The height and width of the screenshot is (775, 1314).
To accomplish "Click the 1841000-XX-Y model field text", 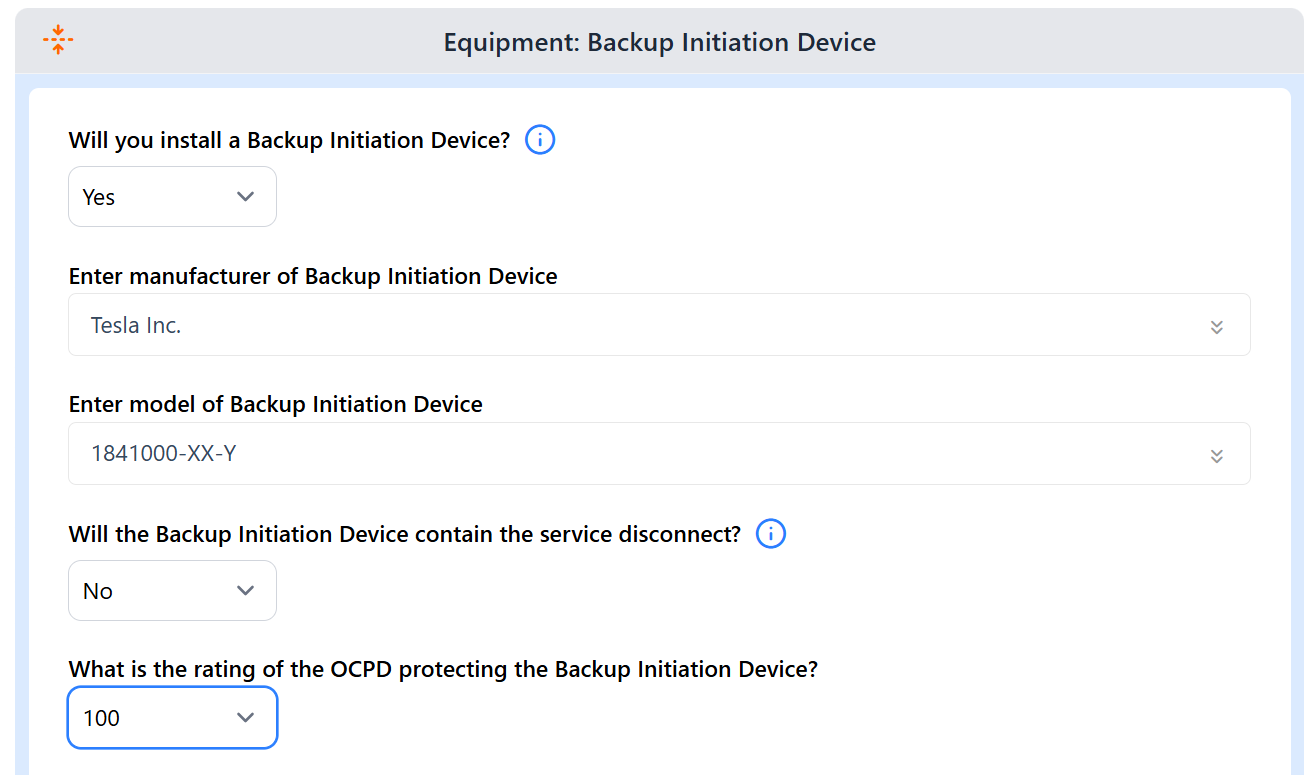I will pyautogui.click(x=164, y=454).
